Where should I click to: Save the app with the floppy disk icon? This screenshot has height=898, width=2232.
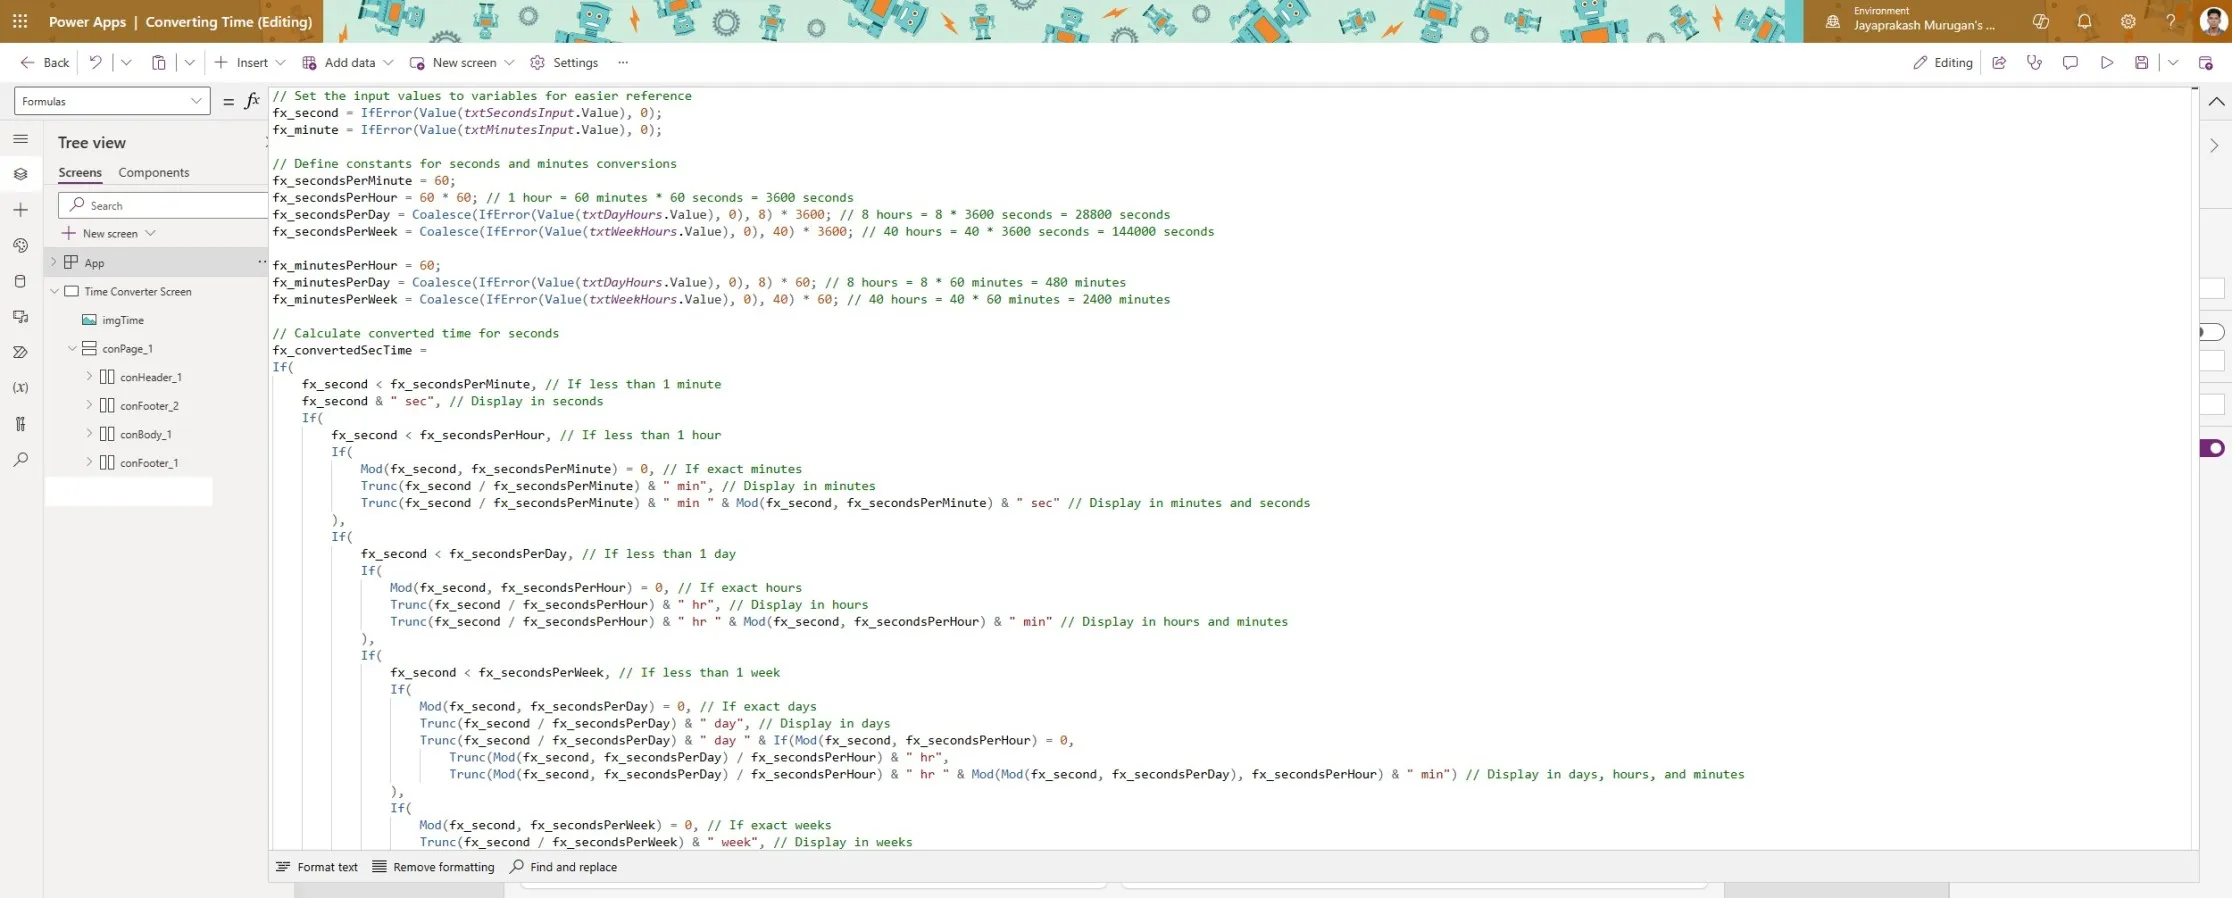coord(2141,63)
